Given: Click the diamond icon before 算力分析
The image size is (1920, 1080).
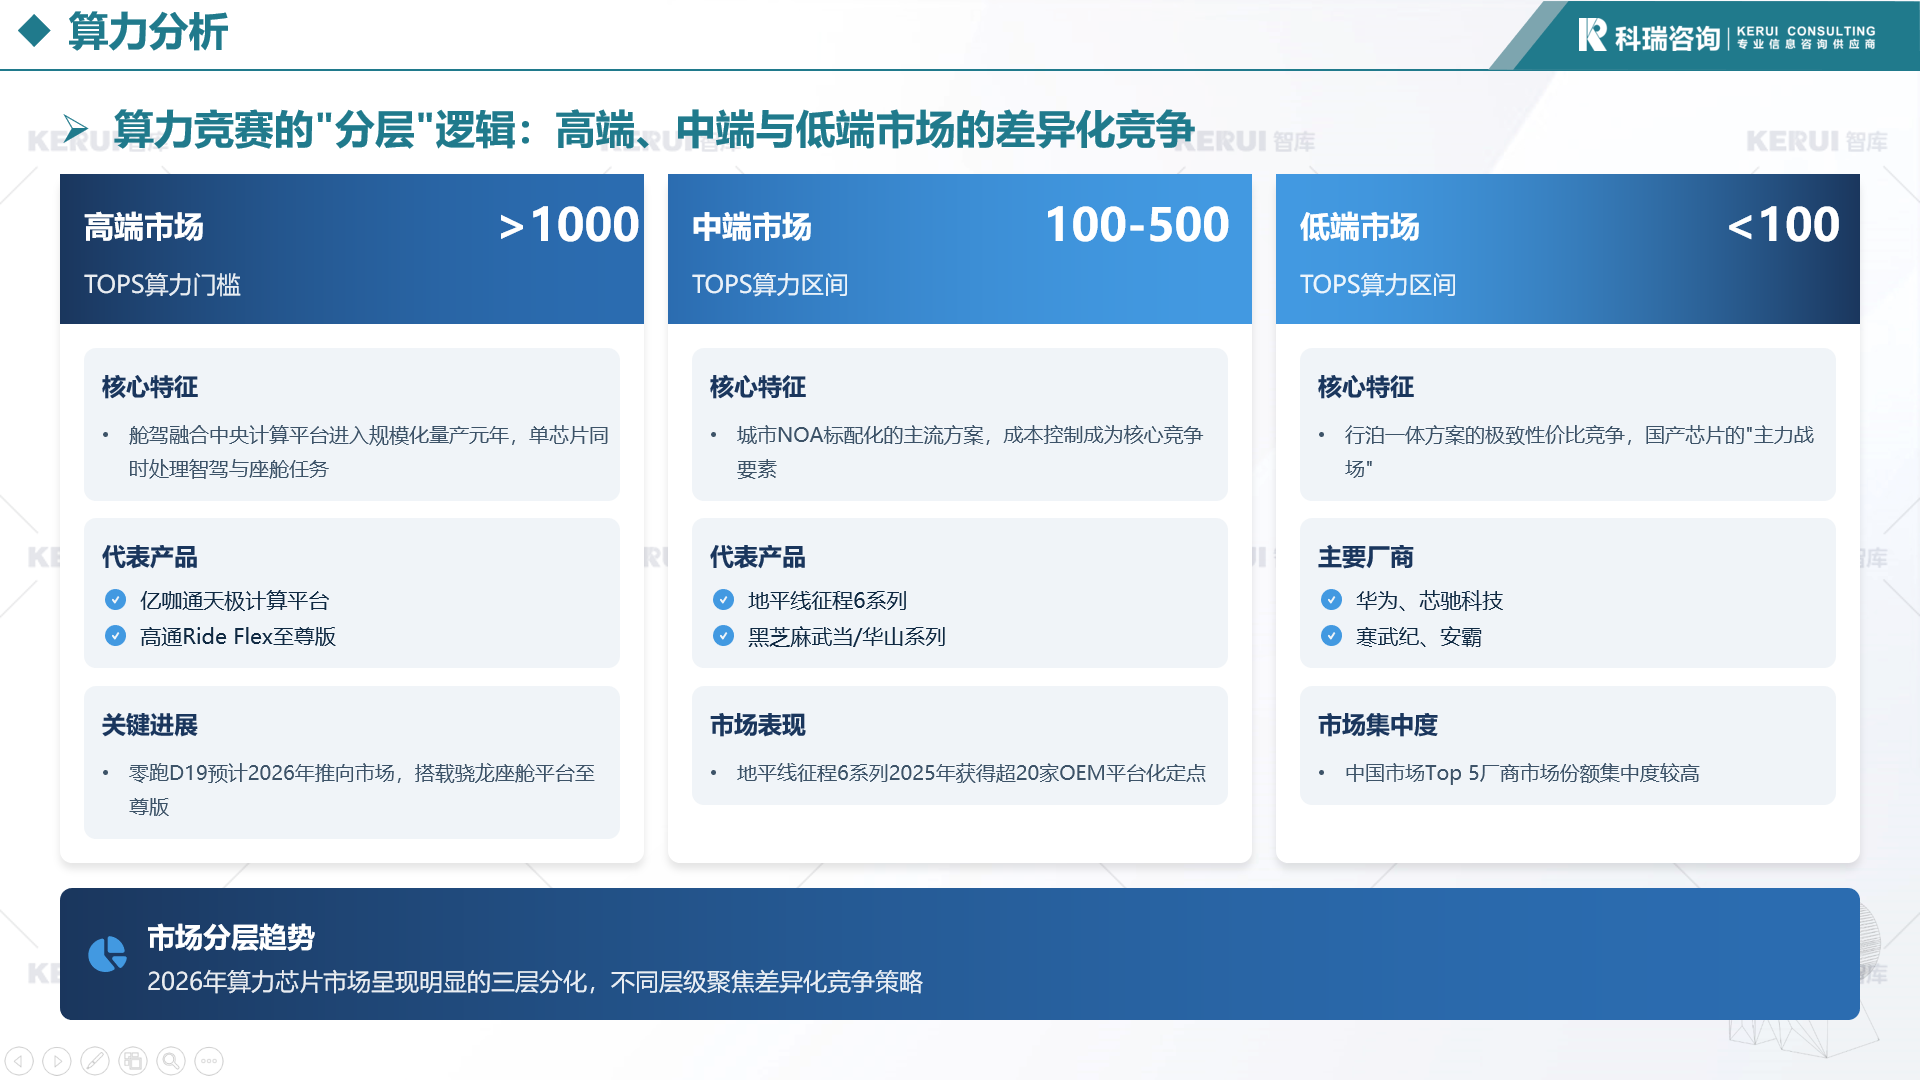Looking at the screenshot, I should coord(35,31).
